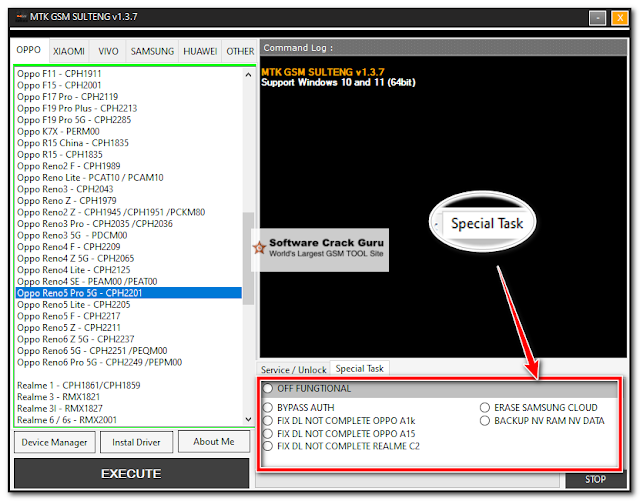Click the EXECUTE button
The width and height of the screenshot is (640, 501).
click(x=131, y=473)
